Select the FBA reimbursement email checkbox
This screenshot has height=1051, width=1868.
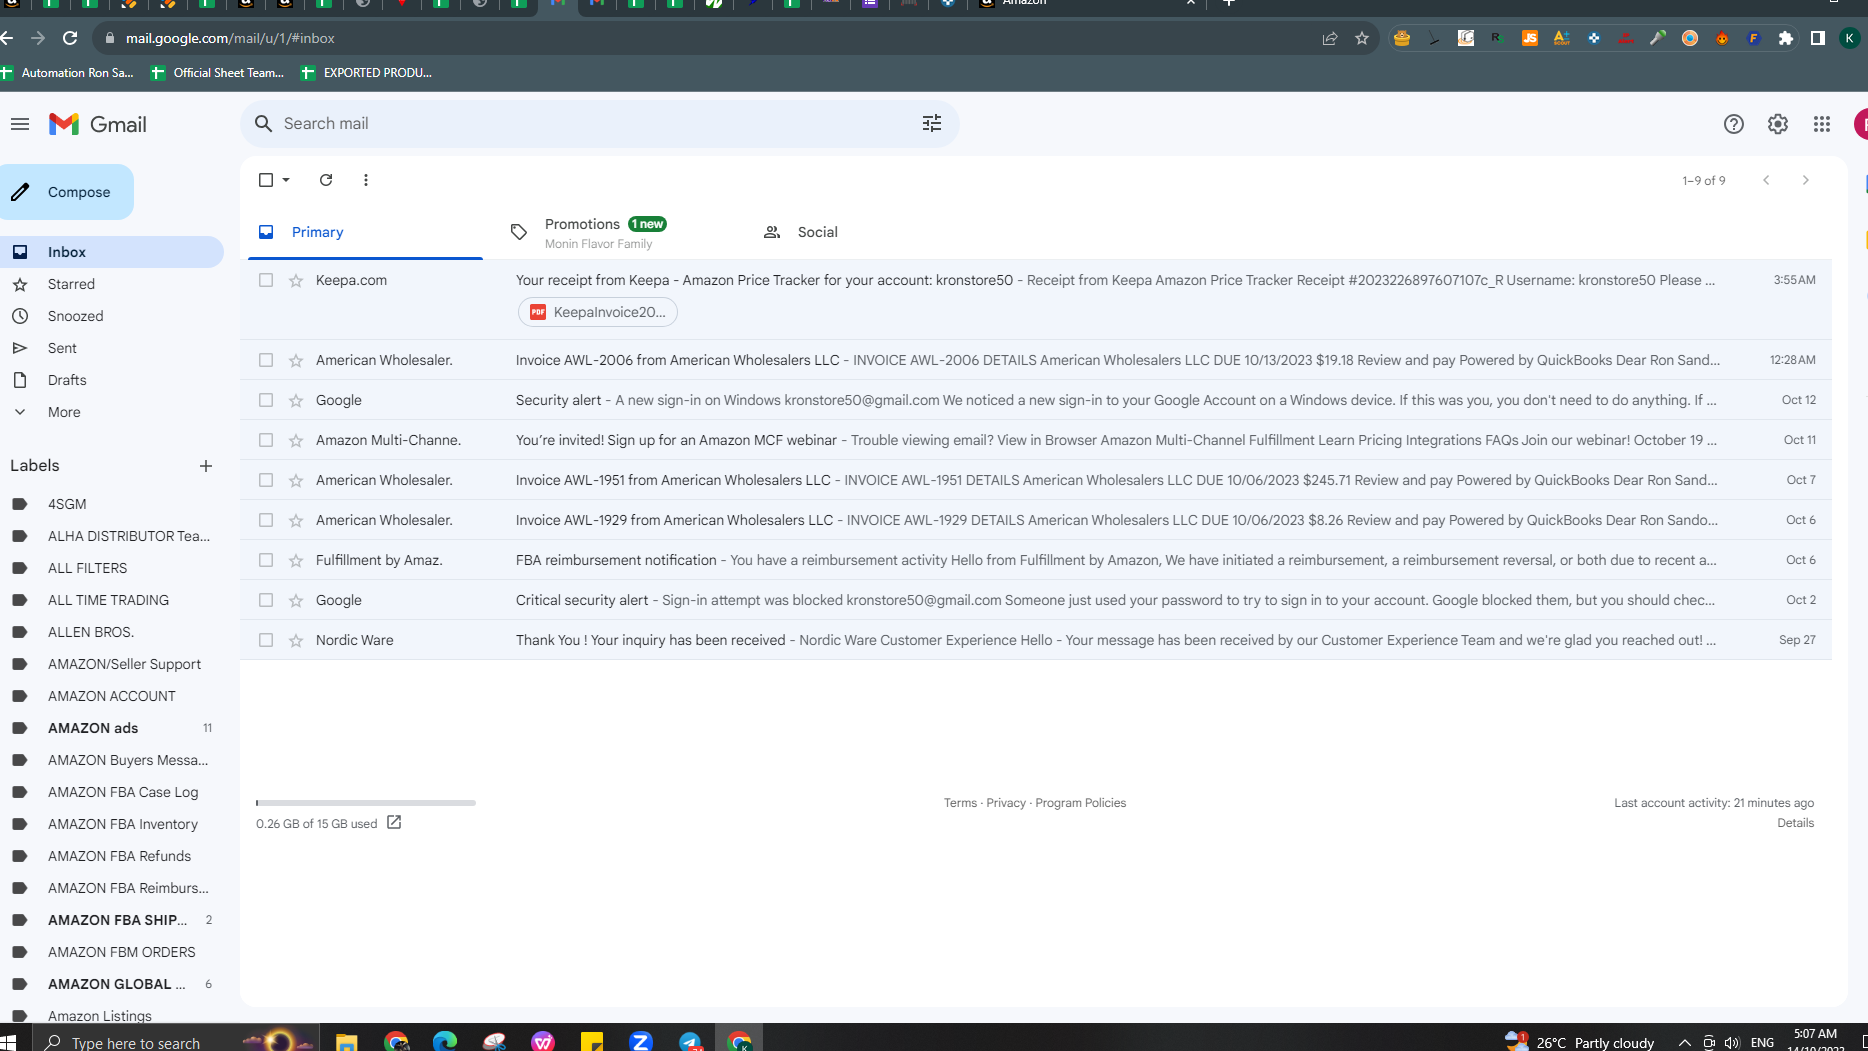[266, 560]
